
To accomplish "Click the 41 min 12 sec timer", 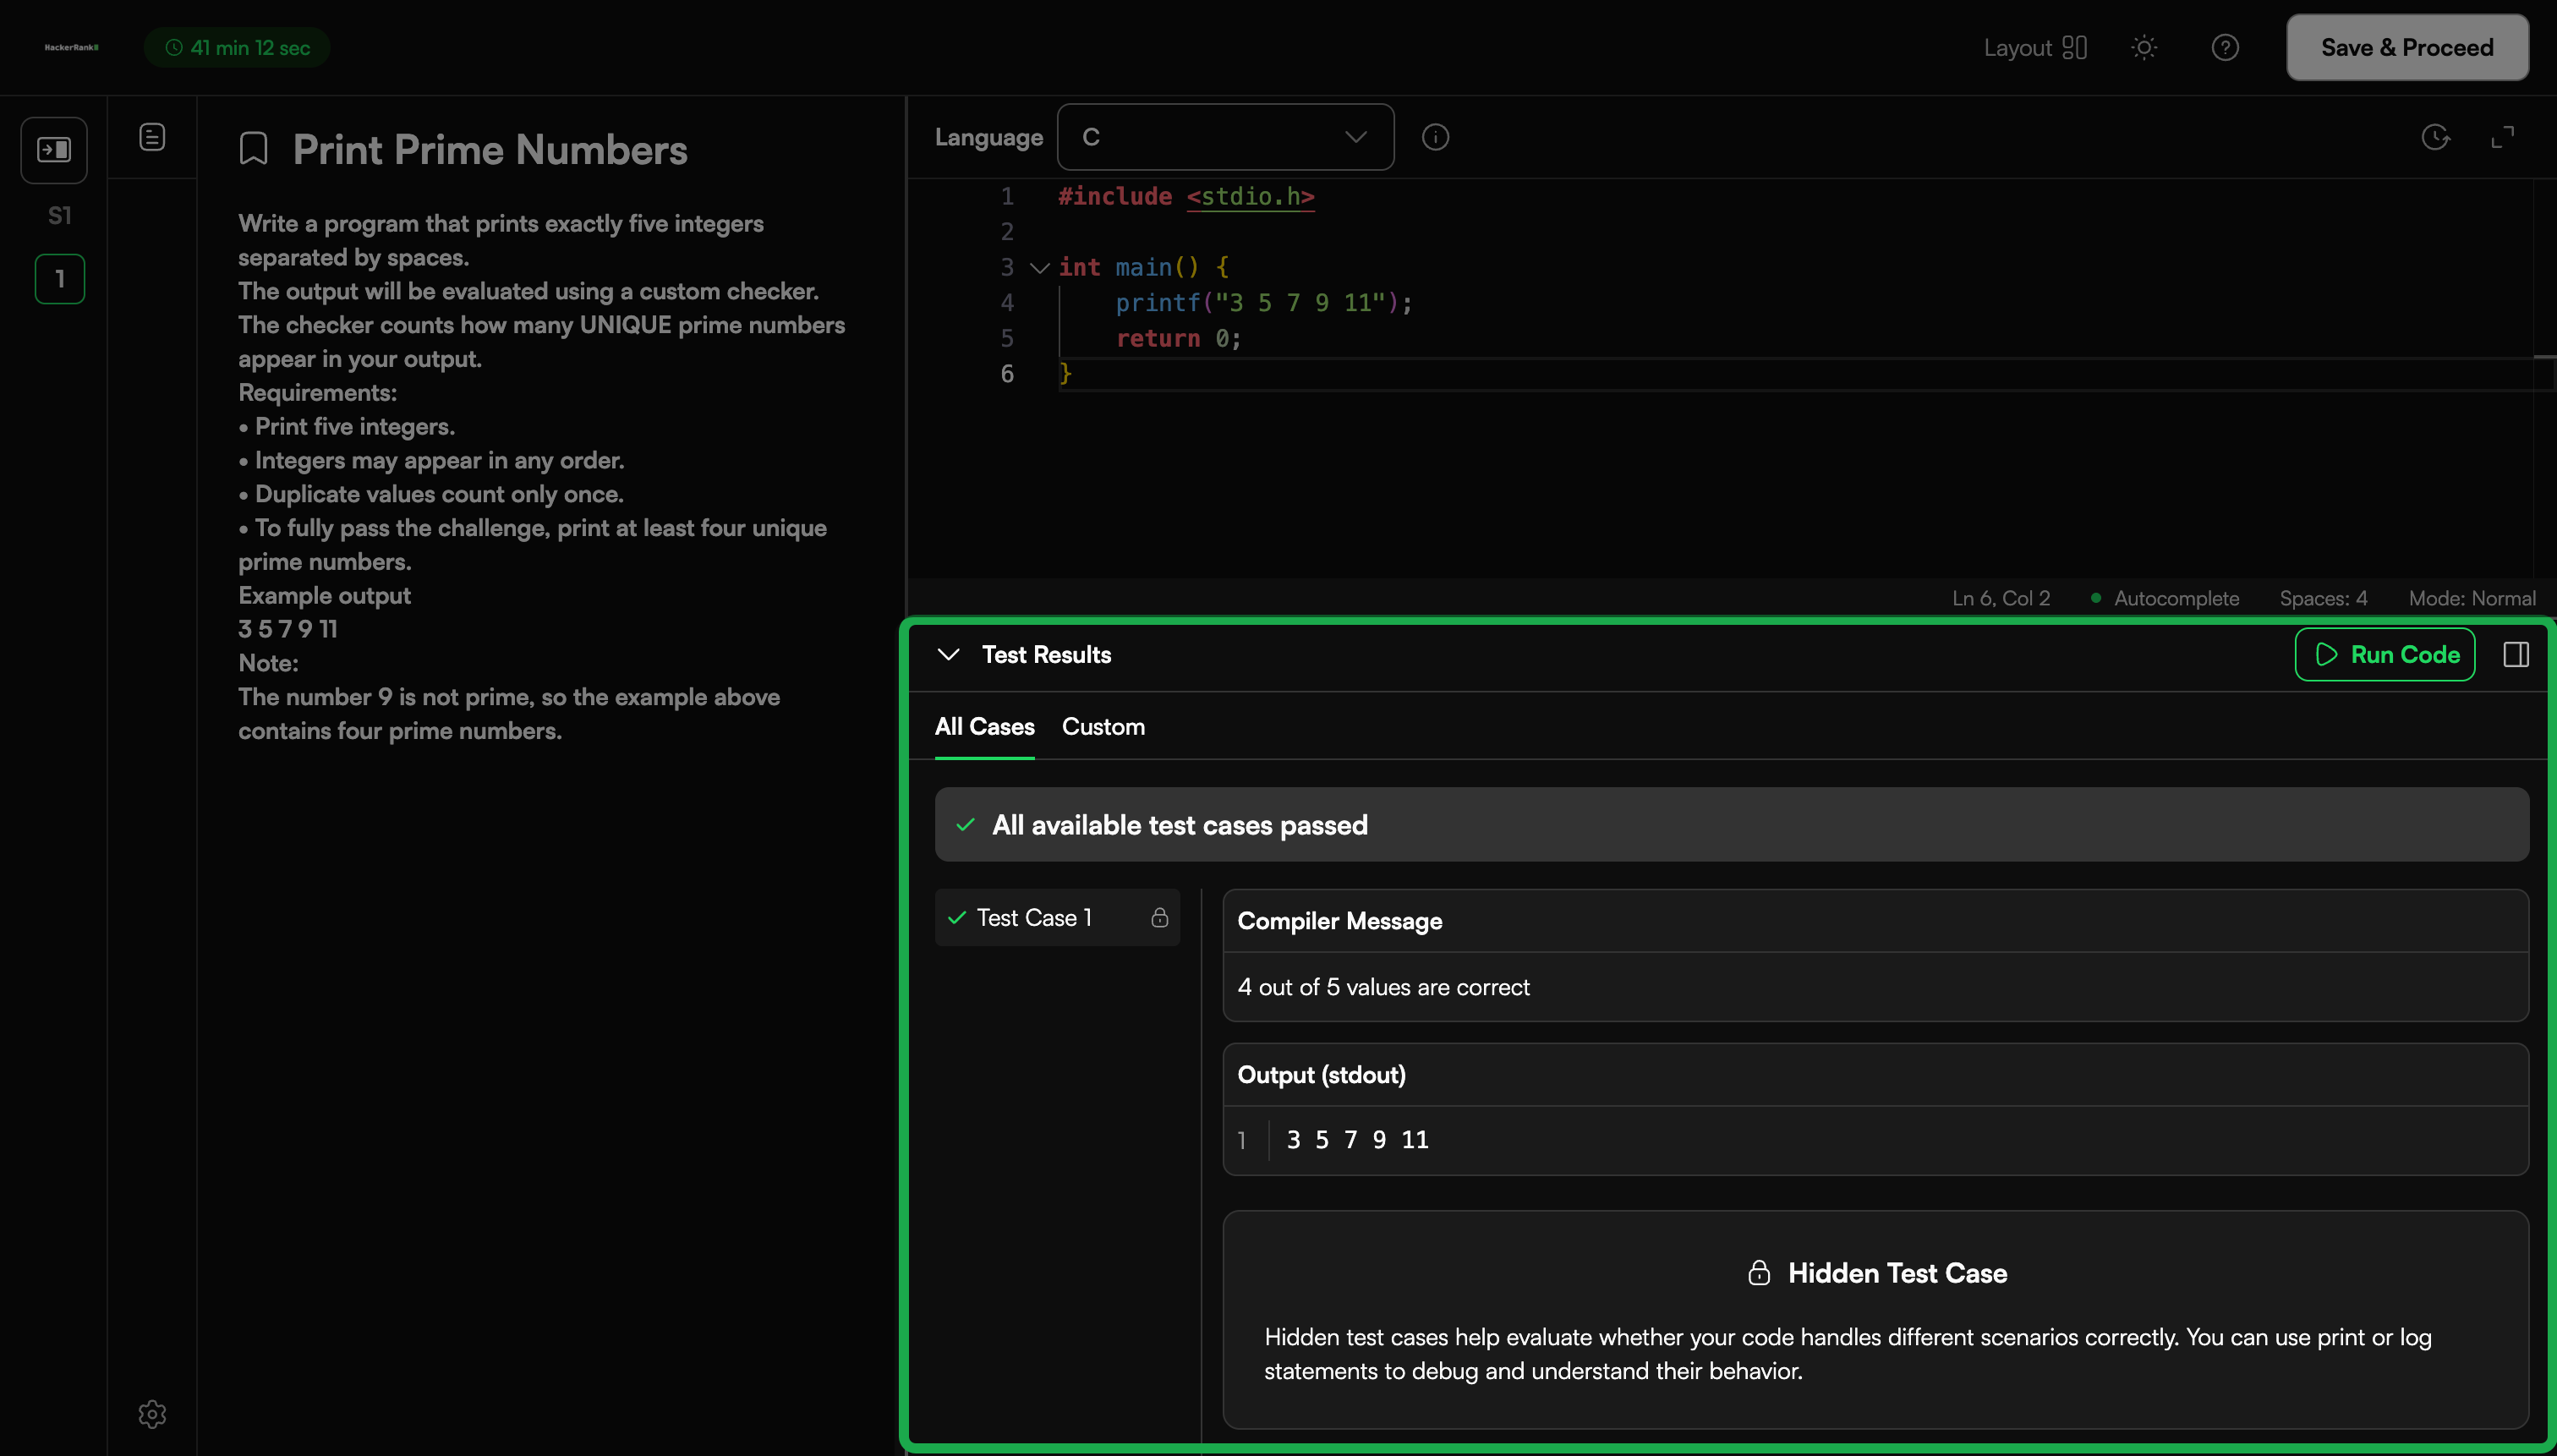I will click(x=237, y=47).
